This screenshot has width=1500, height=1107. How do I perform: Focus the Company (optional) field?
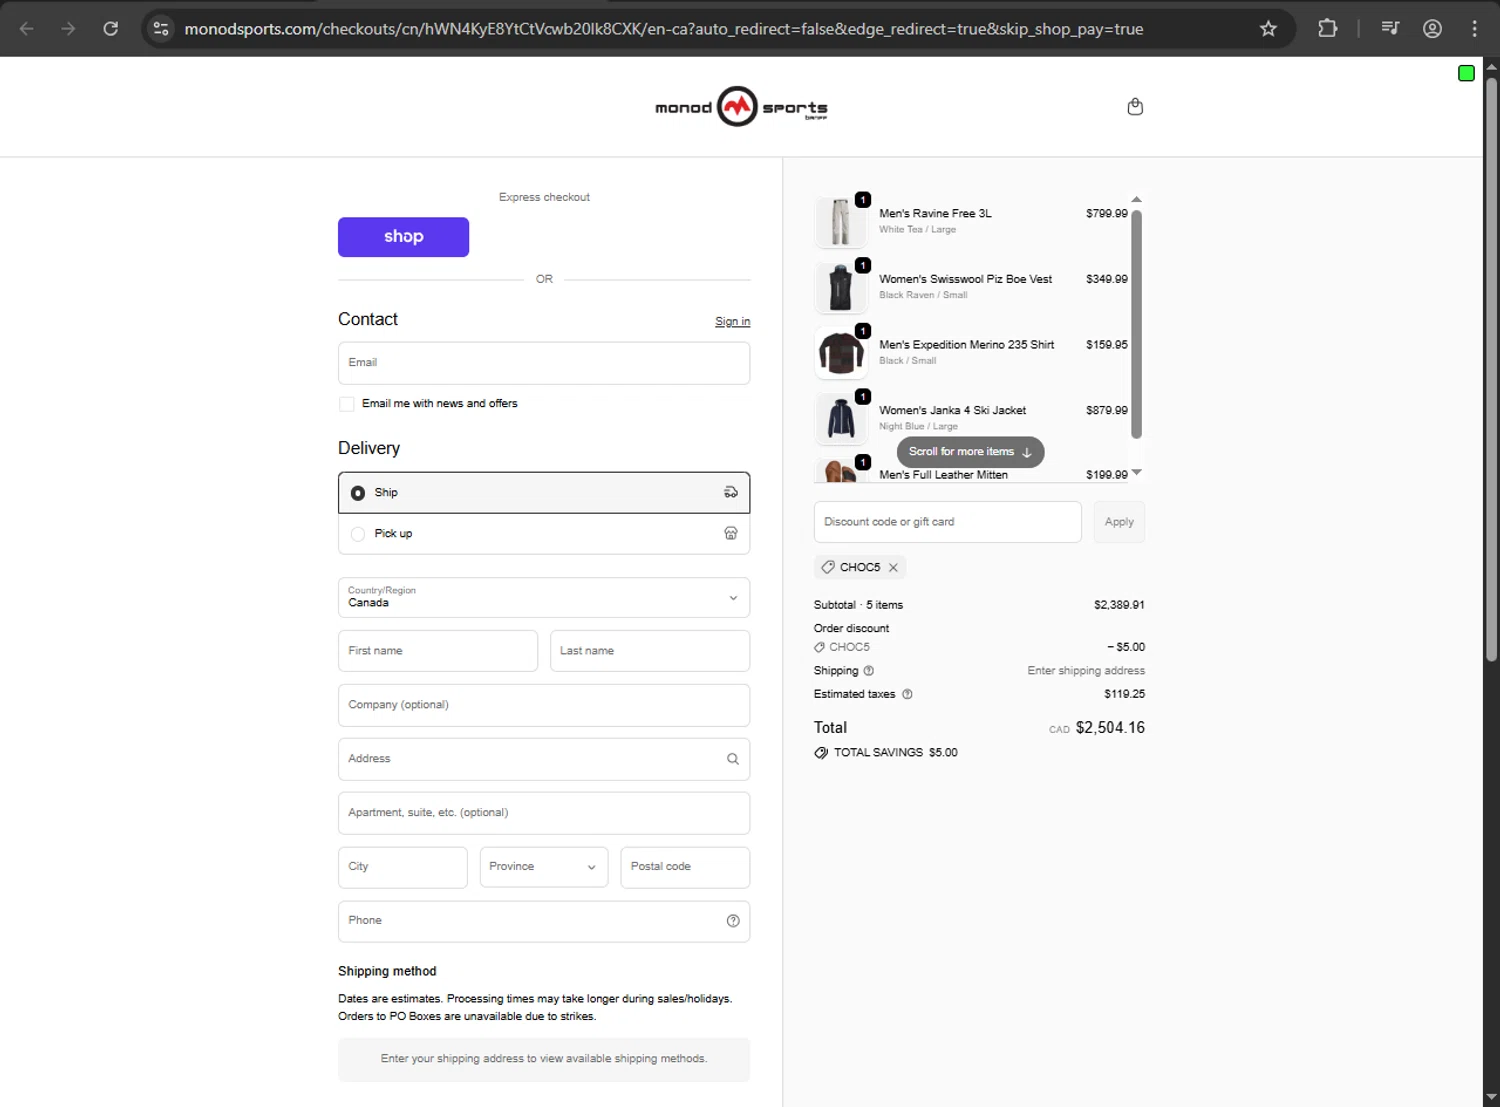point(544,705)
